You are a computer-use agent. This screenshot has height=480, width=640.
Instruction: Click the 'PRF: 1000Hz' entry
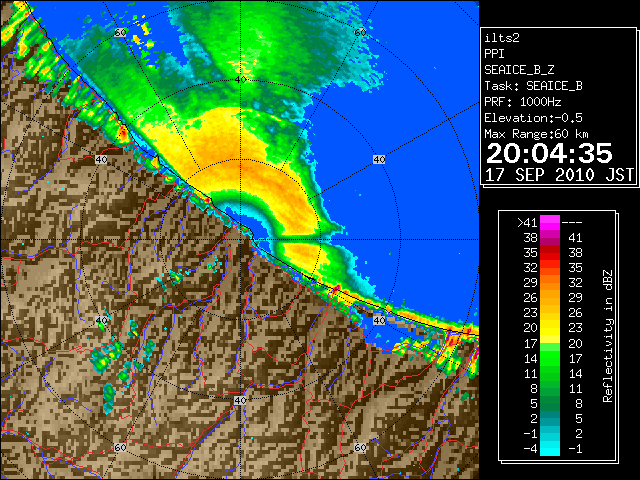click(523, 102)
